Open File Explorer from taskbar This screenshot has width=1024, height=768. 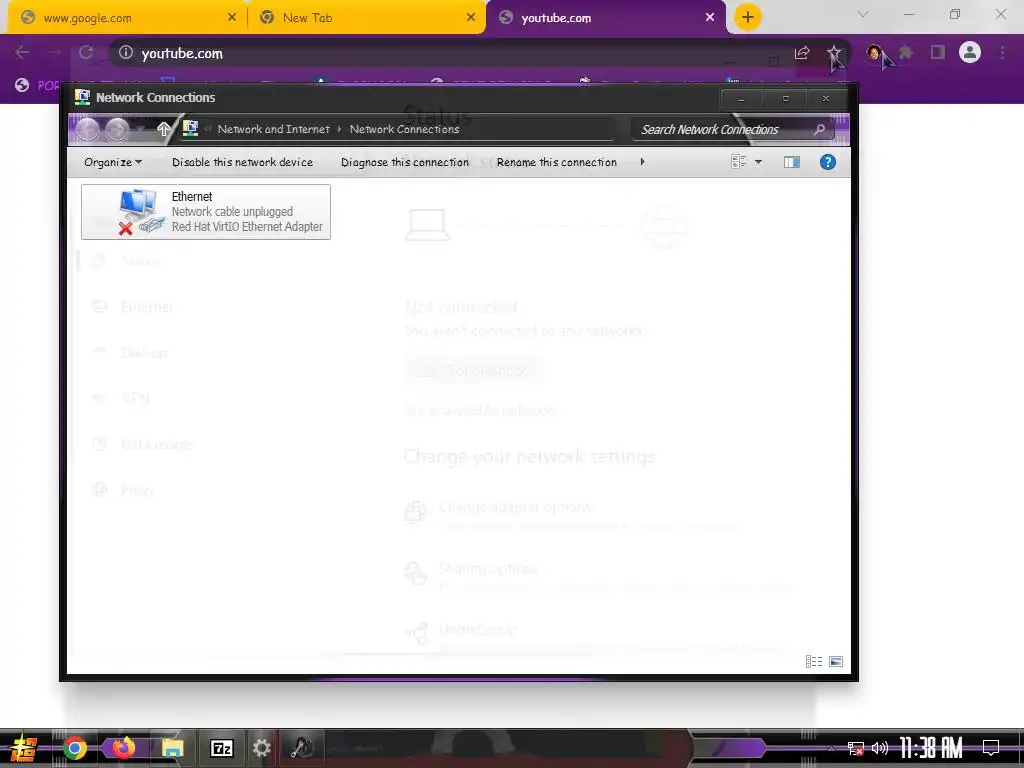(x=172, y=748)
